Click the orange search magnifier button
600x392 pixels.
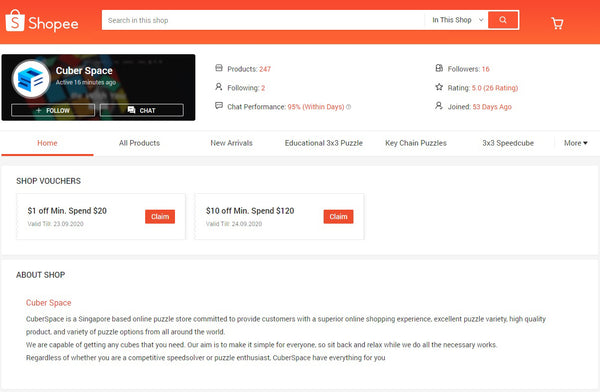[x=503, y=20]
